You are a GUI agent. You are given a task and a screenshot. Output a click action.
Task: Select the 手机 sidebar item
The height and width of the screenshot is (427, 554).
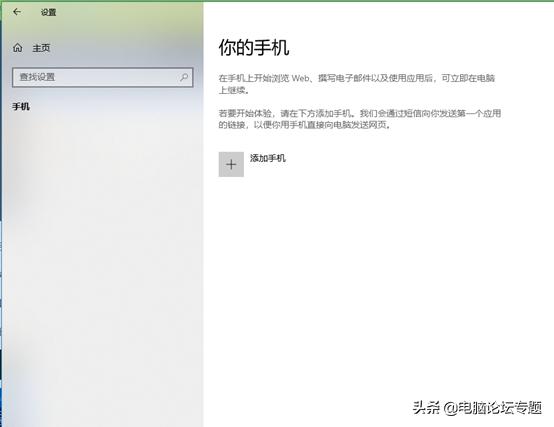tap(21, 106)
